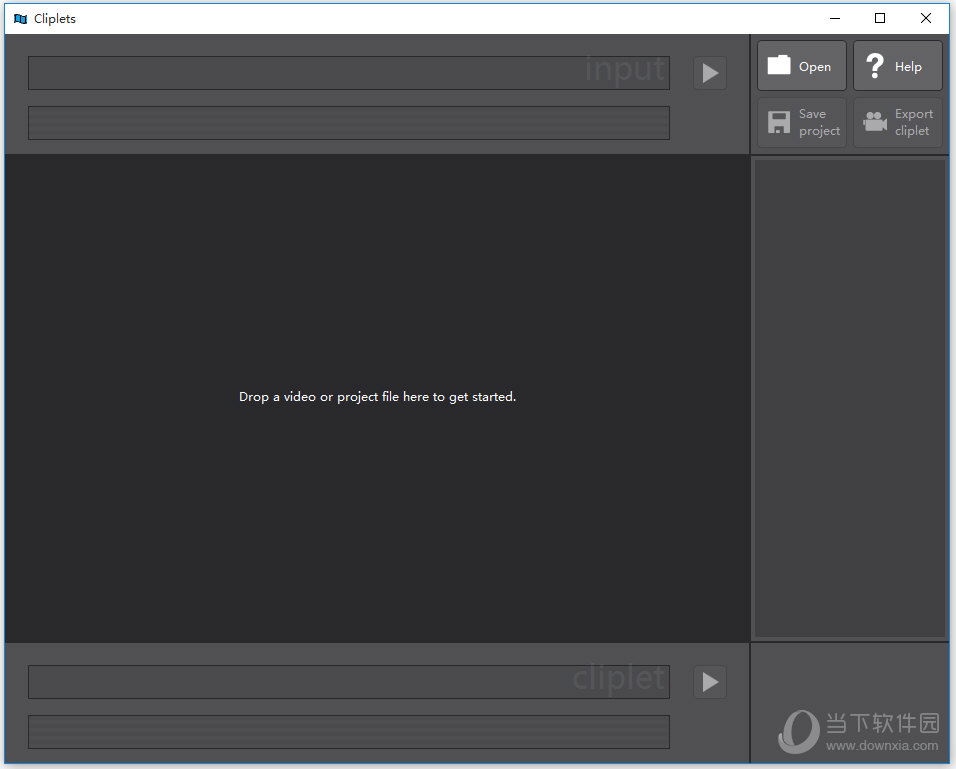Play the cliplet output

(x=710, y=682)
